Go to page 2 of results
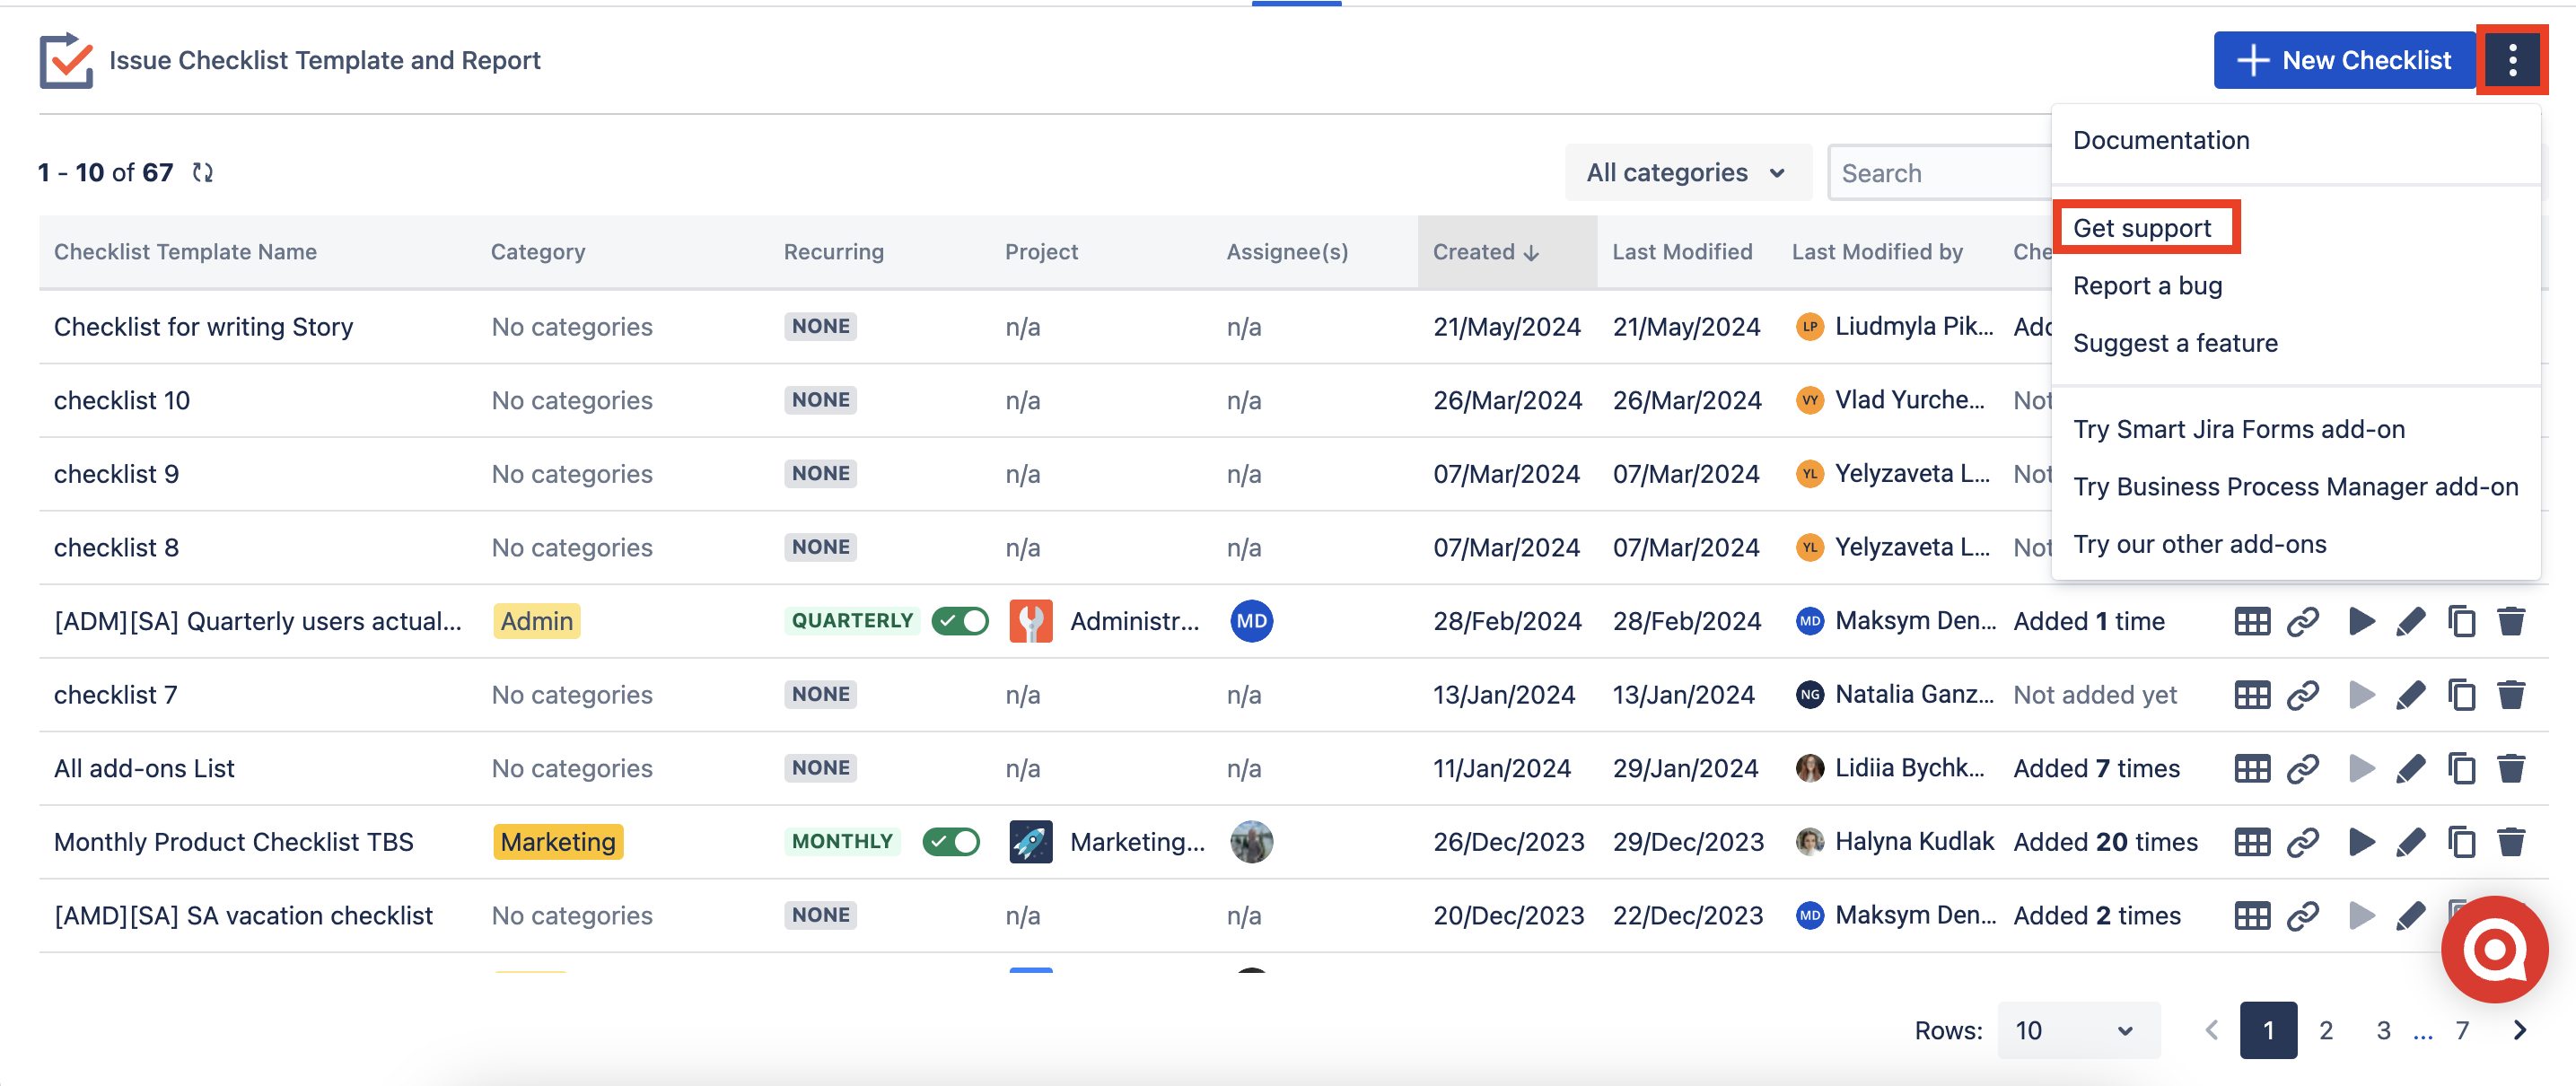 [x=2326, y=1030]
